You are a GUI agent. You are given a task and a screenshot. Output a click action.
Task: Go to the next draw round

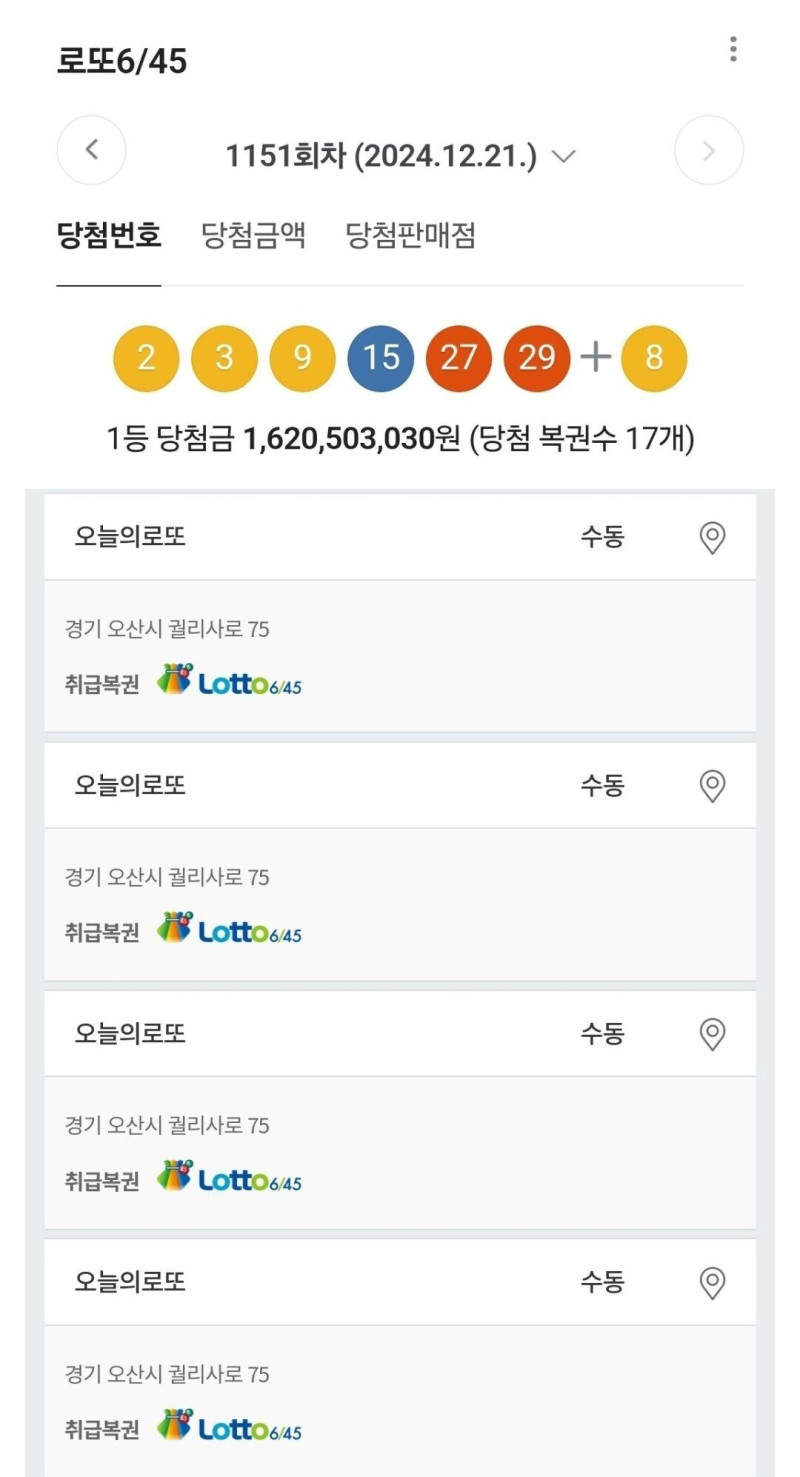coord(709,151)
